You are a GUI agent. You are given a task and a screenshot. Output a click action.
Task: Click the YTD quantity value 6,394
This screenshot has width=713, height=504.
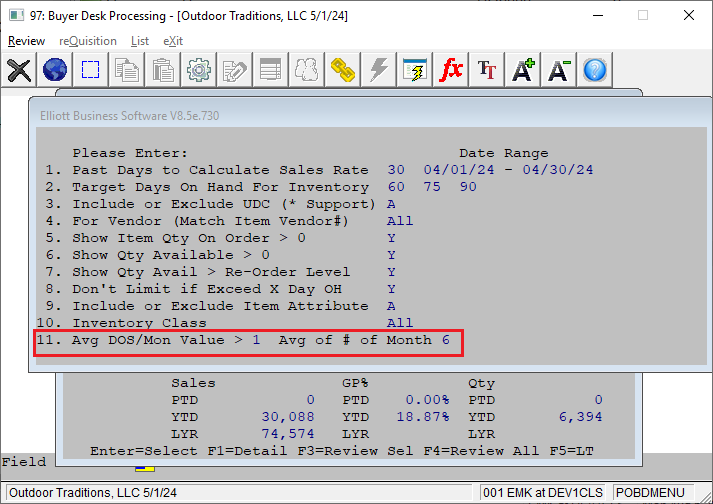click(x=581, y=417)
